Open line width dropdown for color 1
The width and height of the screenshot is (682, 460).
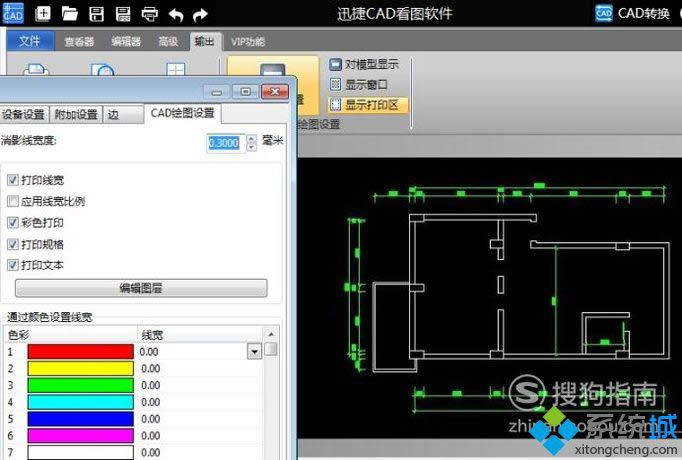(254, 351)
